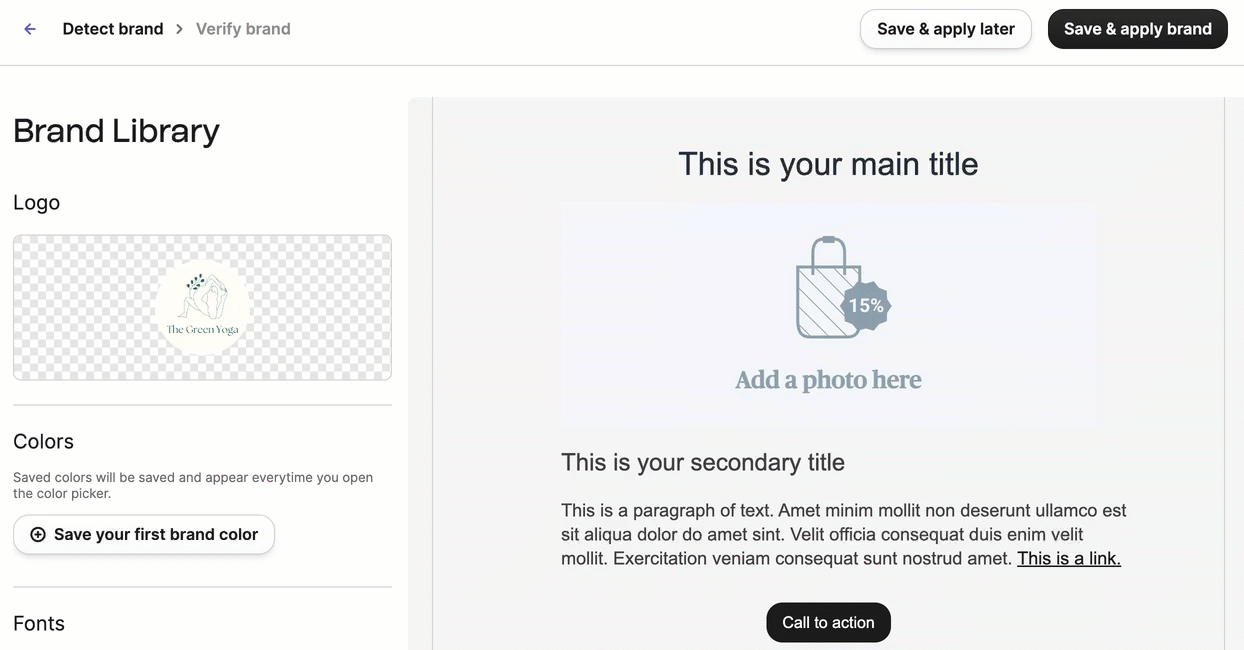Select the secondary title in preview

[x=703, y=462]
